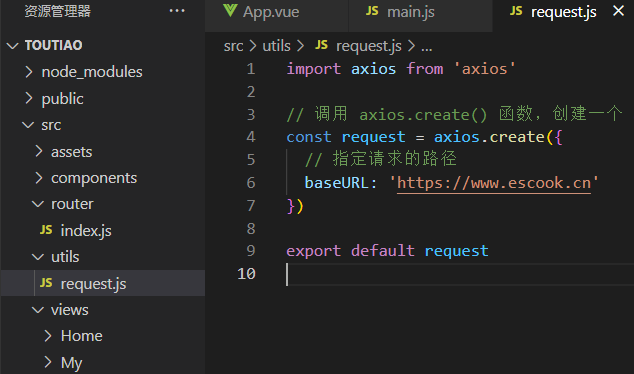Screen dimensions: 634x374
Task: Collapse the TOUTIAO project root
Action: click(x=13, y=46)
